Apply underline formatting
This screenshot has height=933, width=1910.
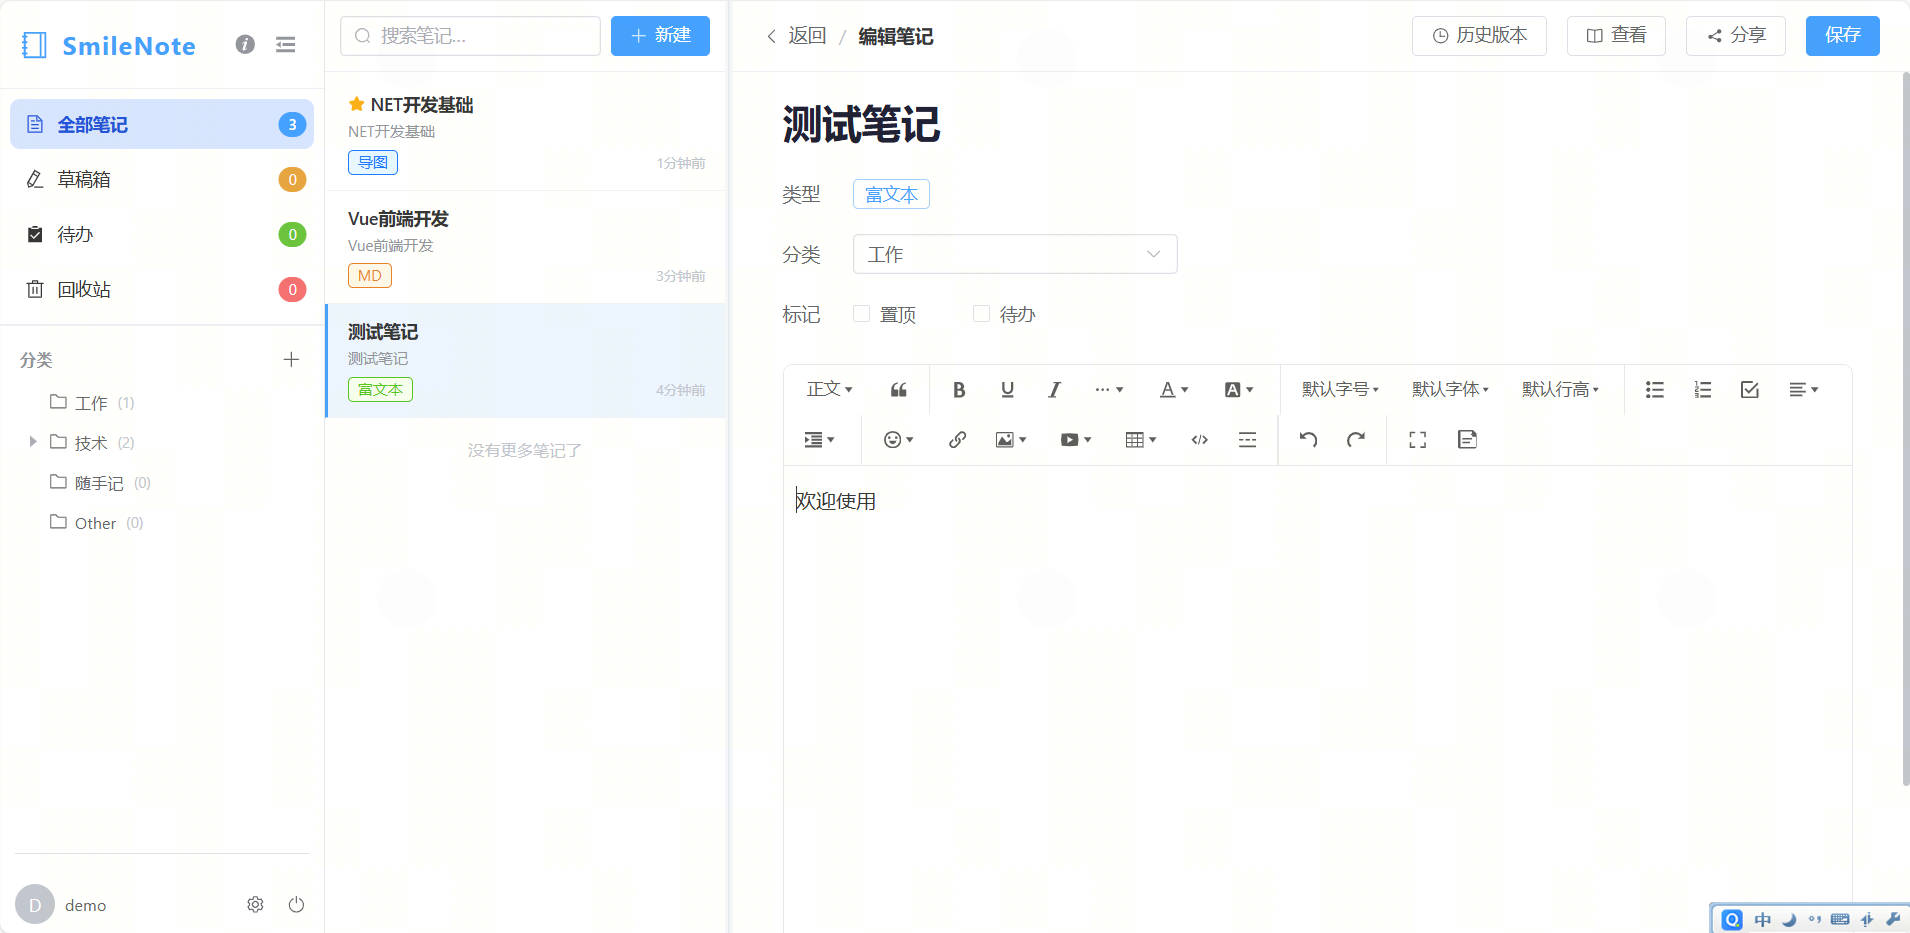coord(1007,390)
